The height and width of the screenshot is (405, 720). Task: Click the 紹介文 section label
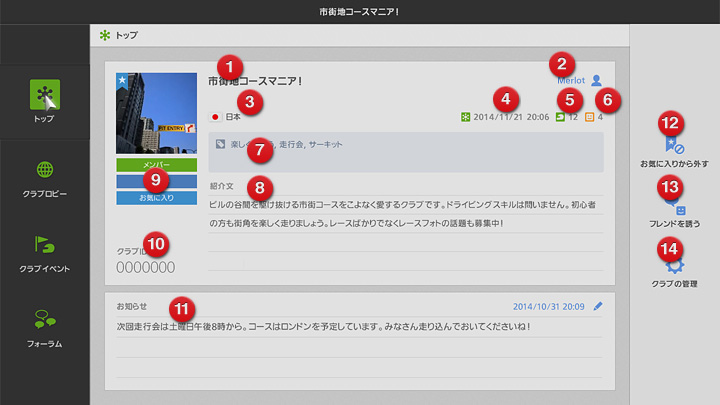222,186
